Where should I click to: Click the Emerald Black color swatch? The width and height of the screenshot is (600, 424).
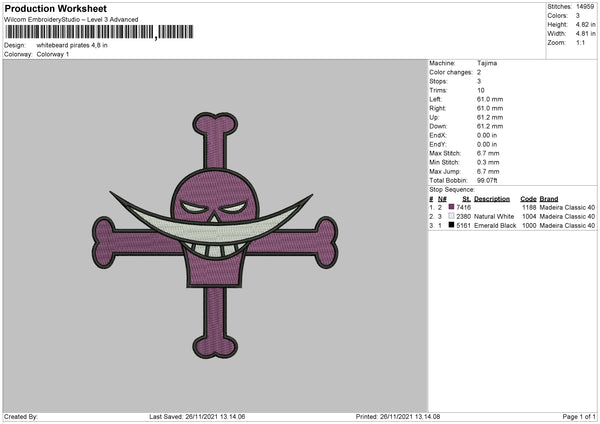tap(451, 225)
